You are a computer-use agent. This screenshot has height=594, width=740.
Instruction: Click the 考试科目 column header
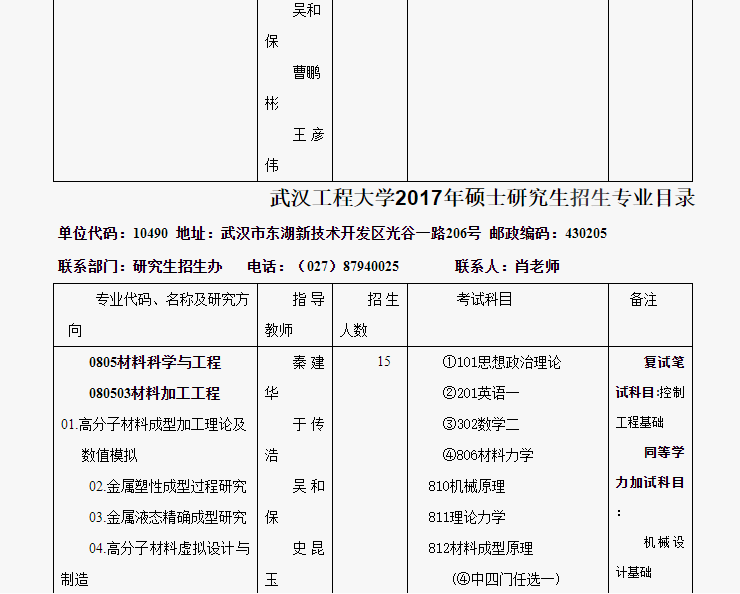point(485,299)
